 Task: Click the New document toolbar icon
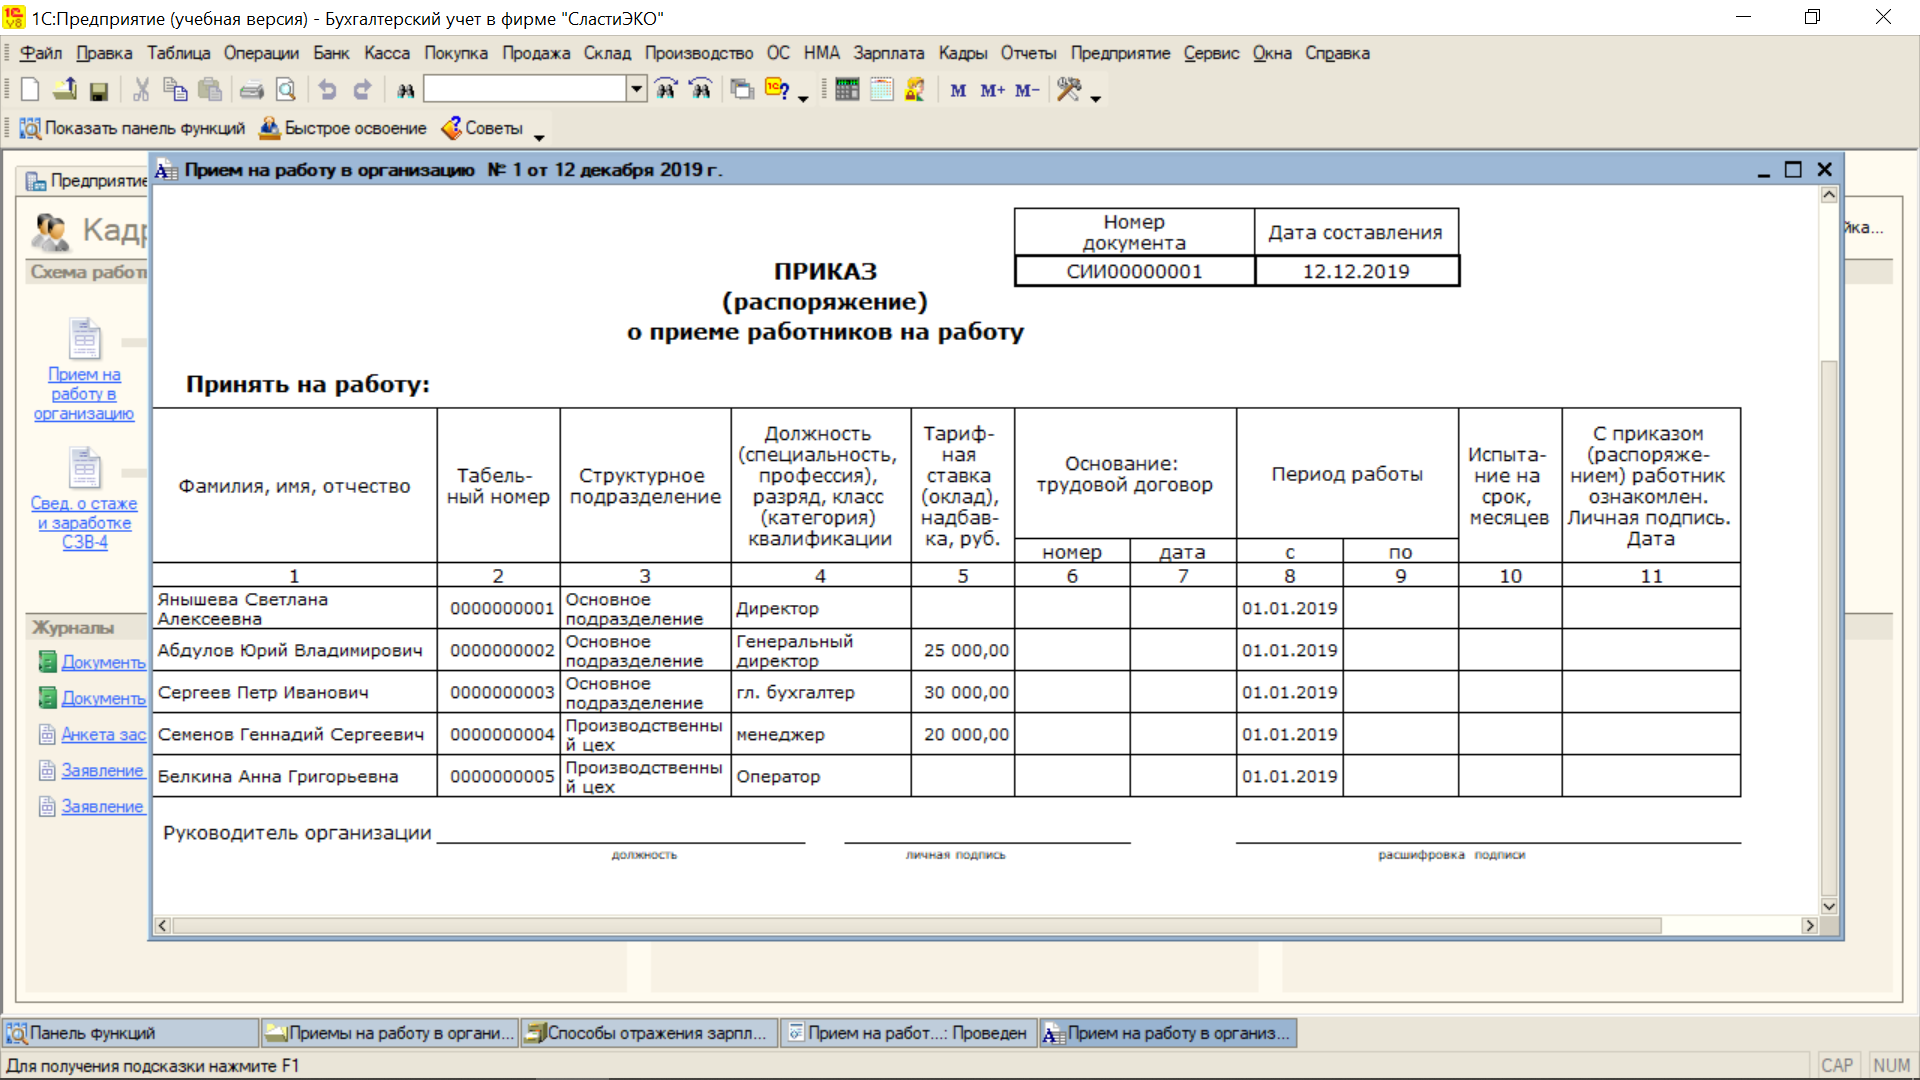coord(30,90)
